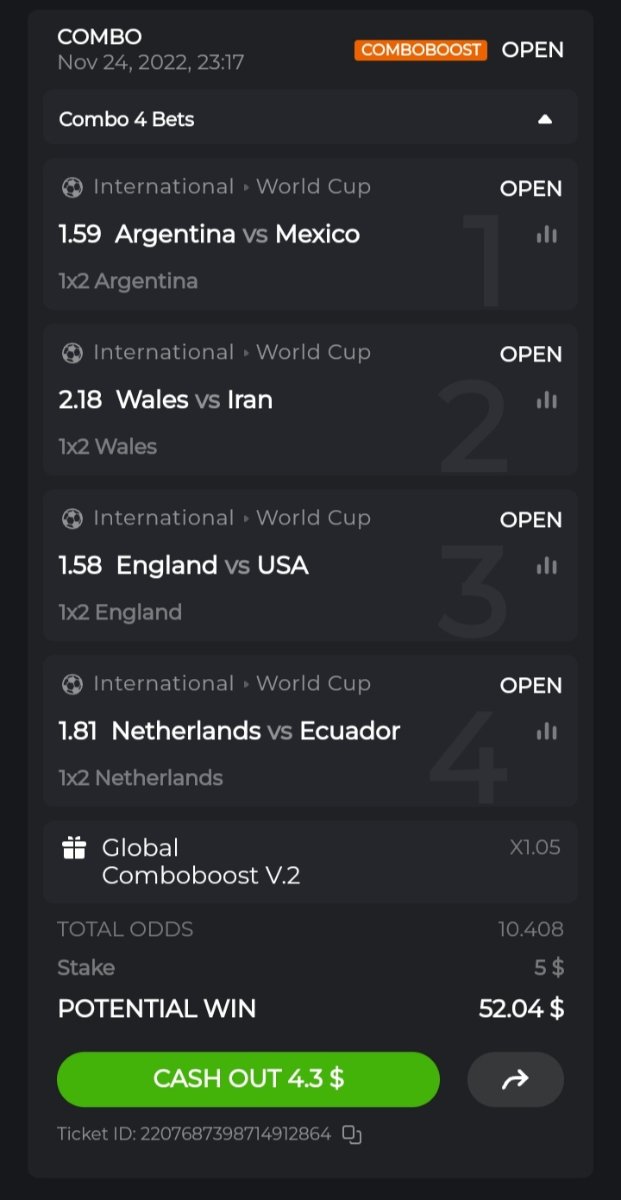Viewport: 621px width, 1200px height.
Task: Open the Argentina vs Mexico match
Action: coord(237,234)
